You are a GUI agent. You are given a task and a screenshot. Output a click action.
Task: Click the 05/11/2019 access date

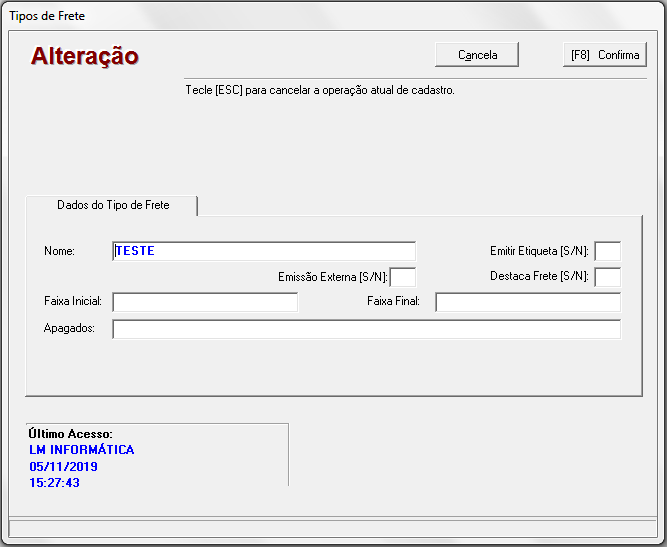coord(64,467)
